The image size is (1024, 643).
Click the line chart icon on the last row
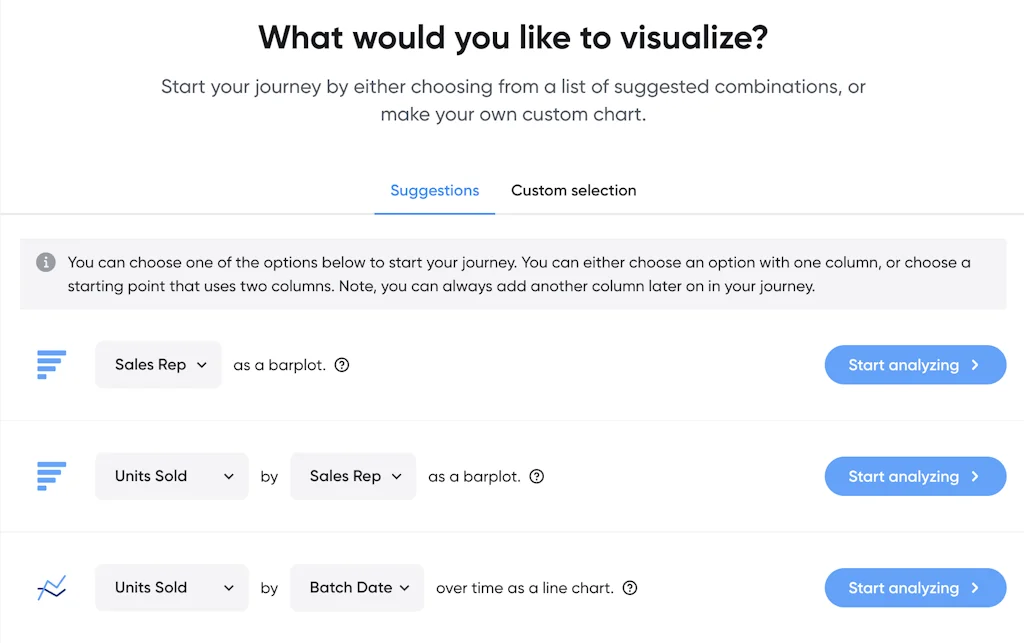coord(51,588)
